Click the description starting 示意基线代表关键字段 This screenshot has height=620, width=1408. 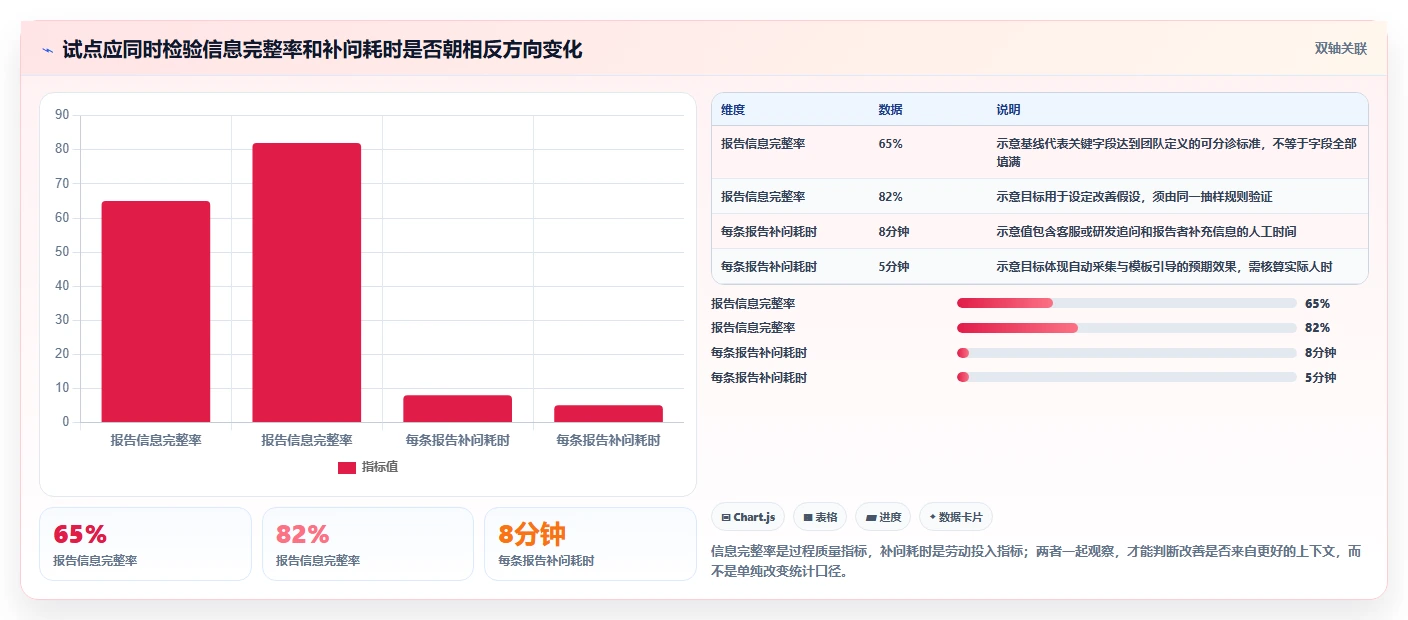[x=1176, y=152]
